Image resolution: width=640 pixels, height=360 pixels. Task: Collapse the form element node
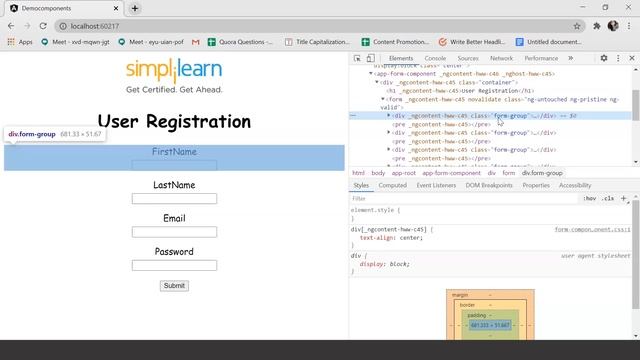[x=383, y=99]
